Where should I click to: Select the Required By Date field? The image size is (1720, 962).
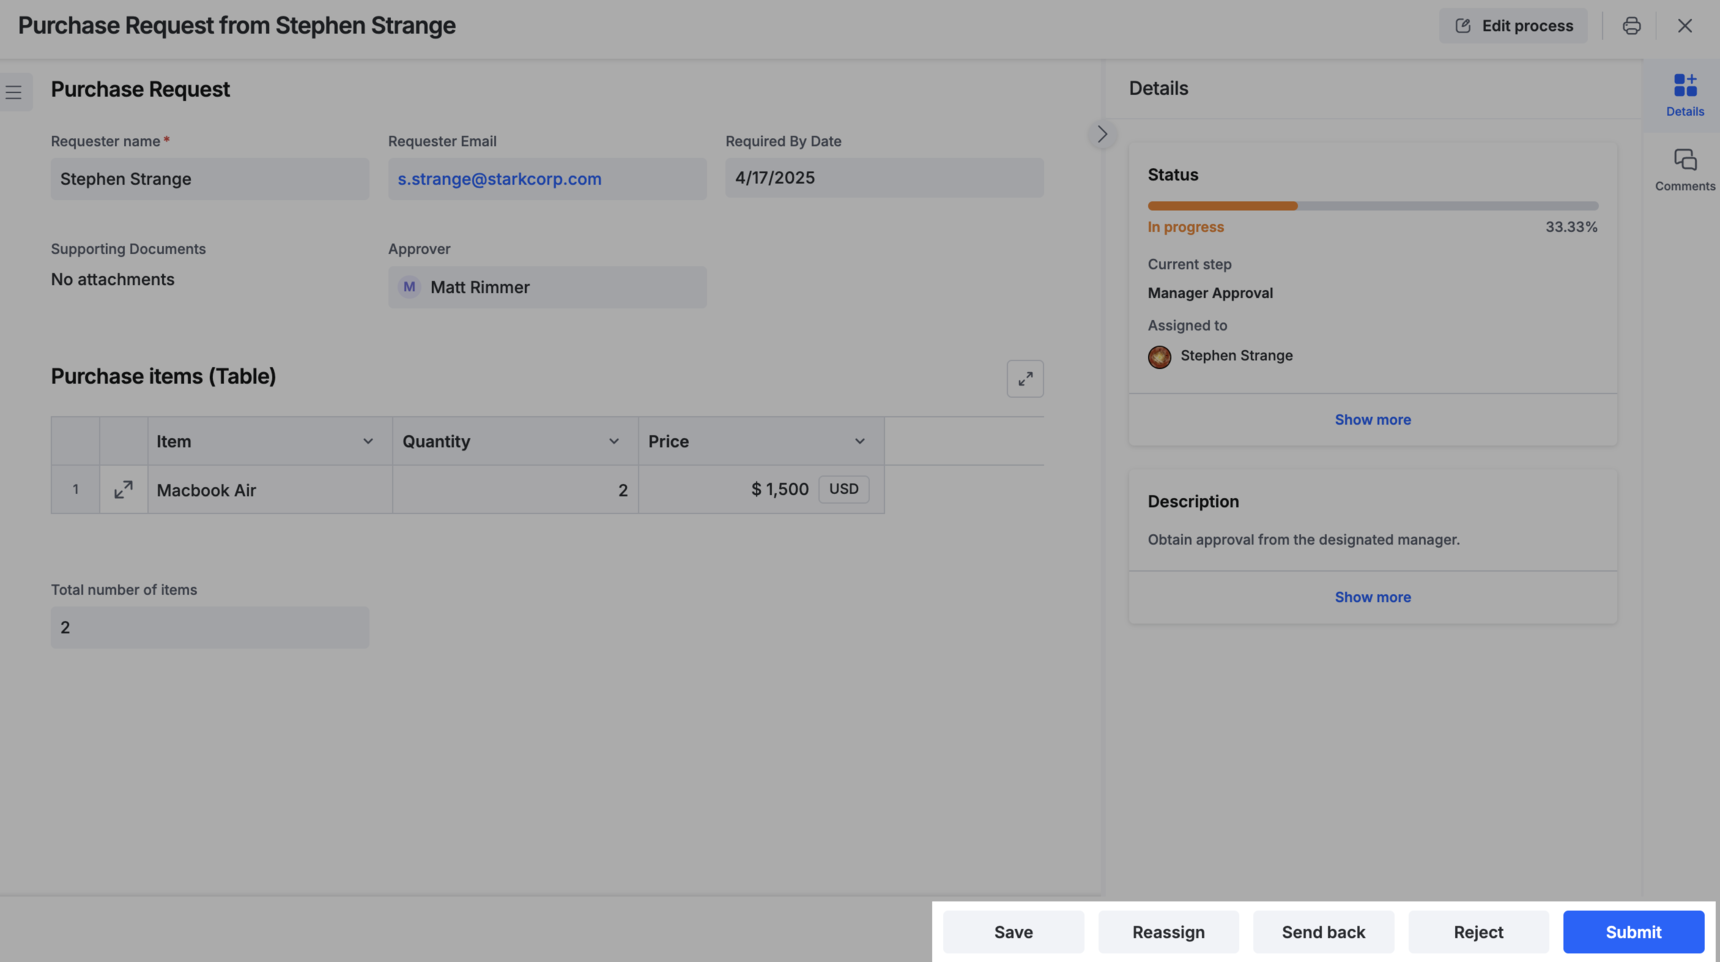point(884,178)
